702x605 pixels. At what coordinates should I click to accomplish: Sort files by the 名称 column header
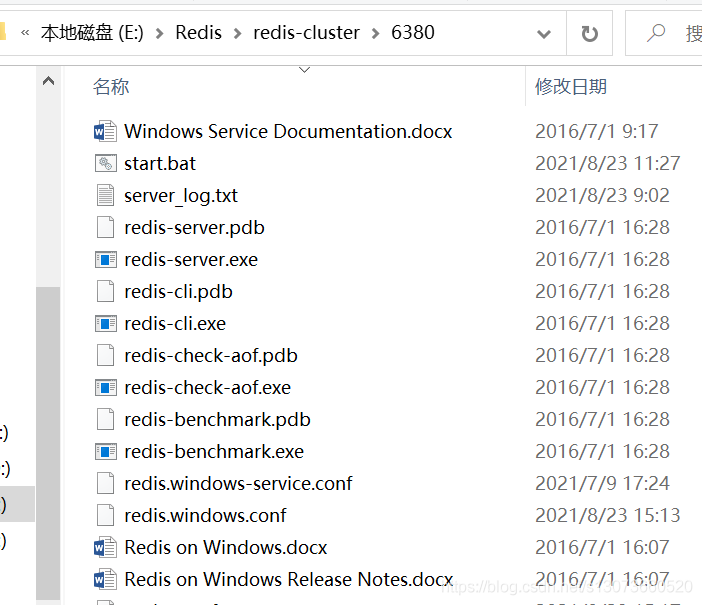pyautogui.click(x=111, y=87)
